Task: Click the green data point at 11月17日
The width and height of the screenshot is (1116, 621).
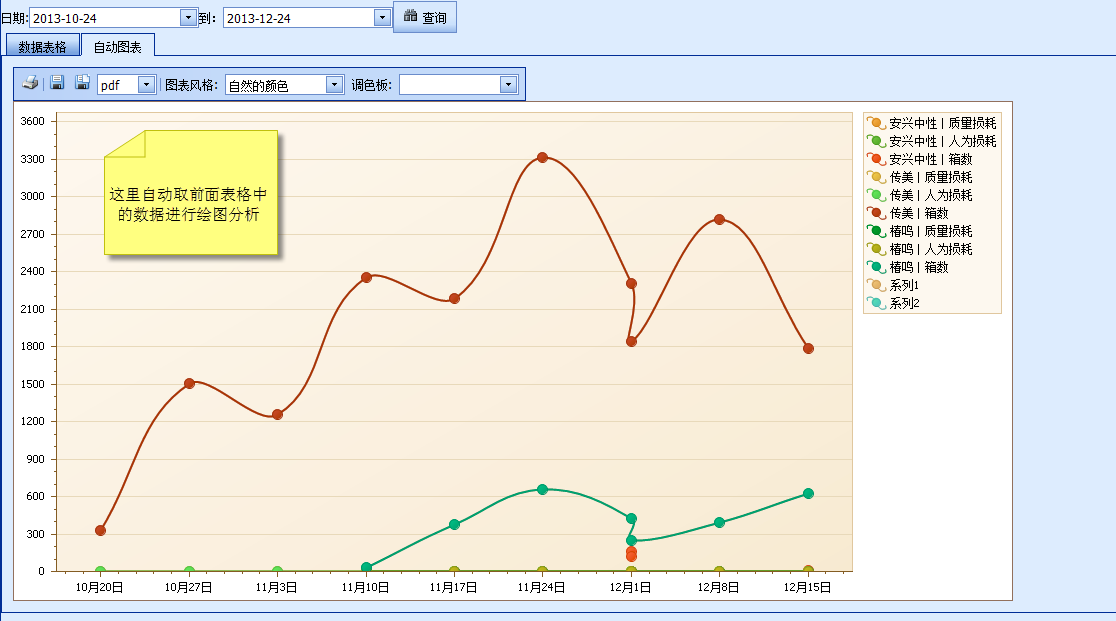Action: click(x=454, y=524)
